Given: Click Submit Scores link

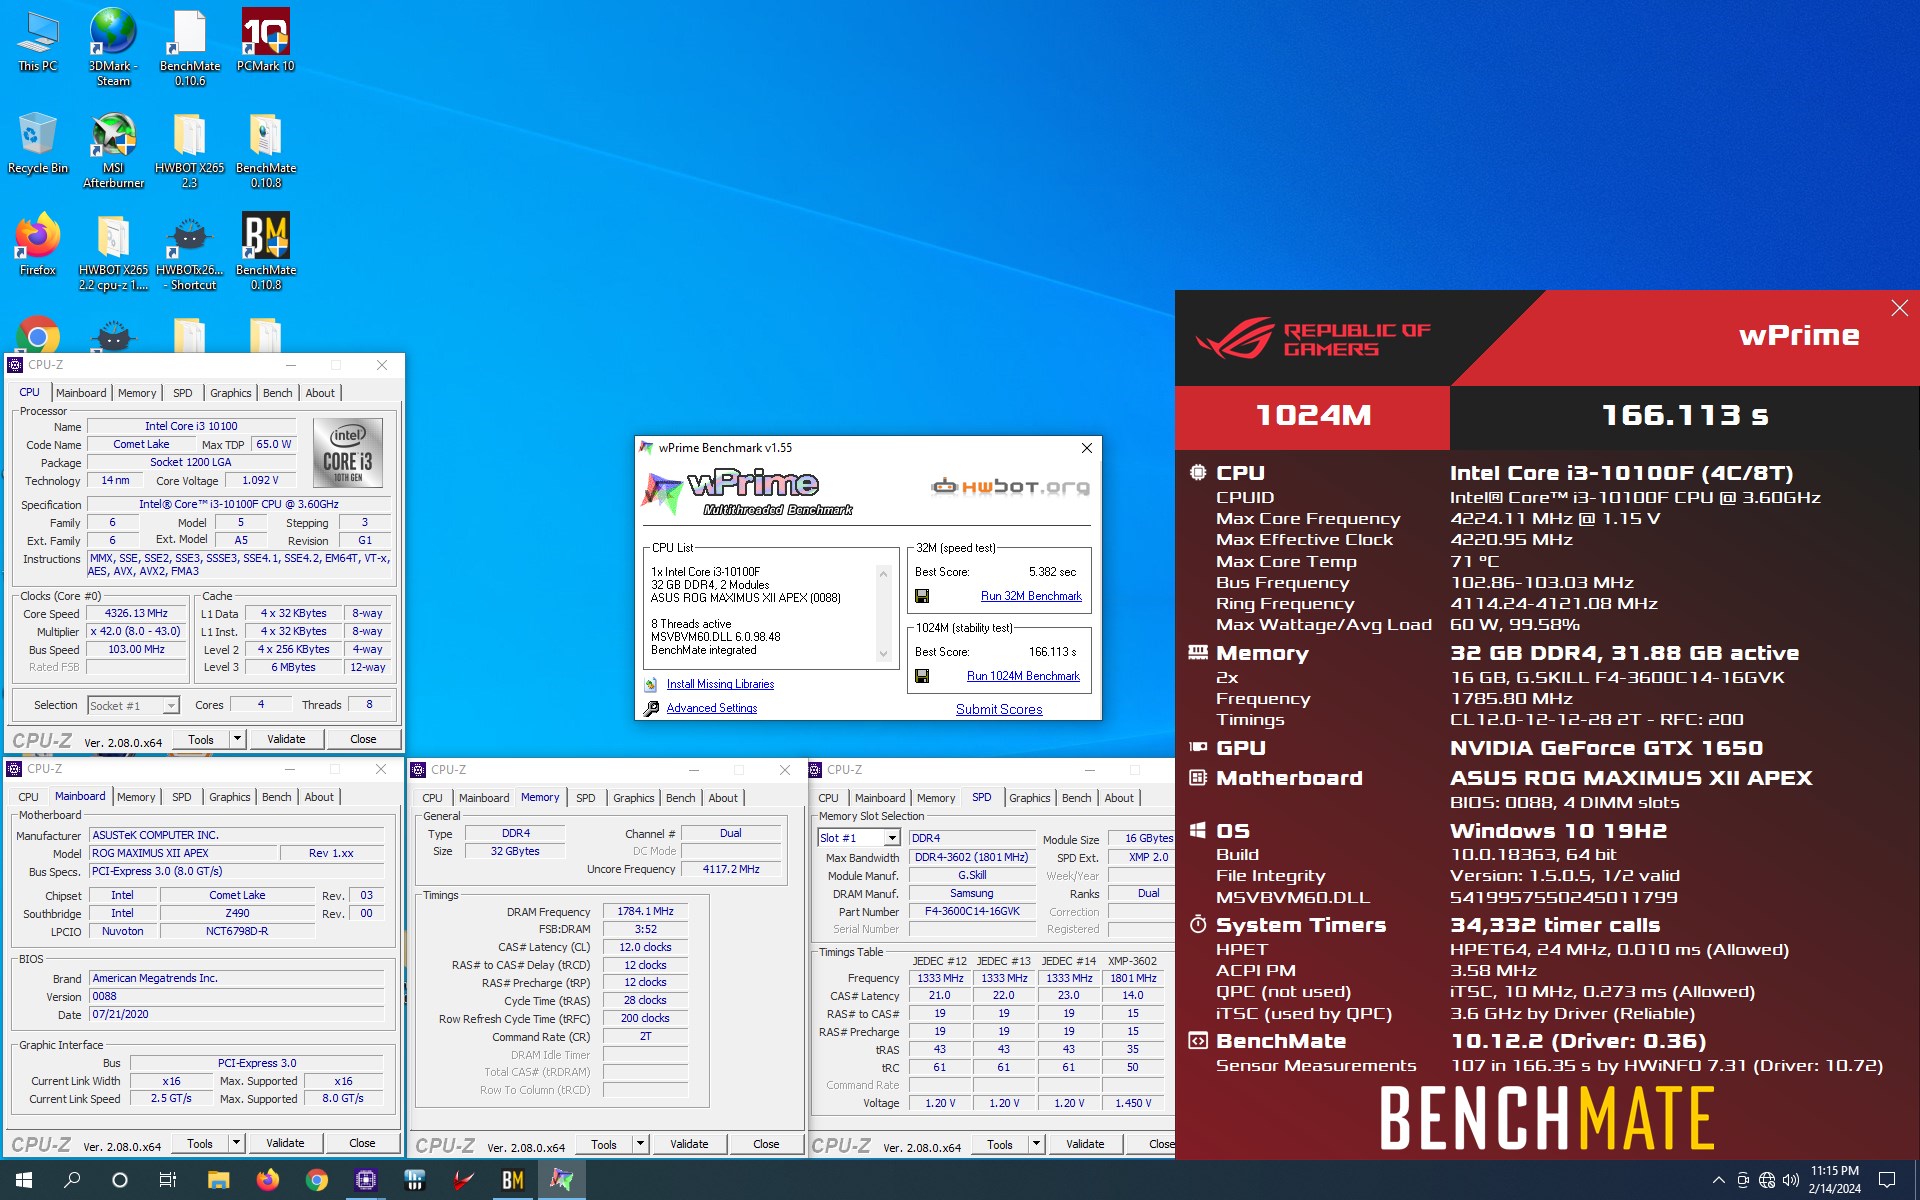Looking at the screenshot, I should [x=999, y=709].
